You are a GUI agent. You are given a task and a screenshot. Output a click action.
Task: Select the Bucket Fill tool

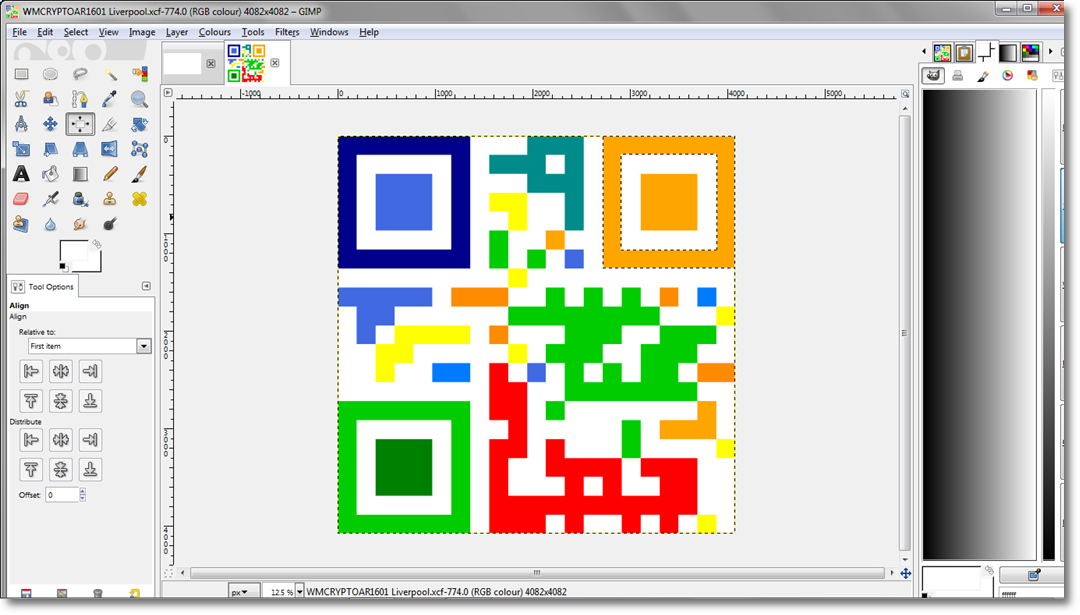[50, 174]
